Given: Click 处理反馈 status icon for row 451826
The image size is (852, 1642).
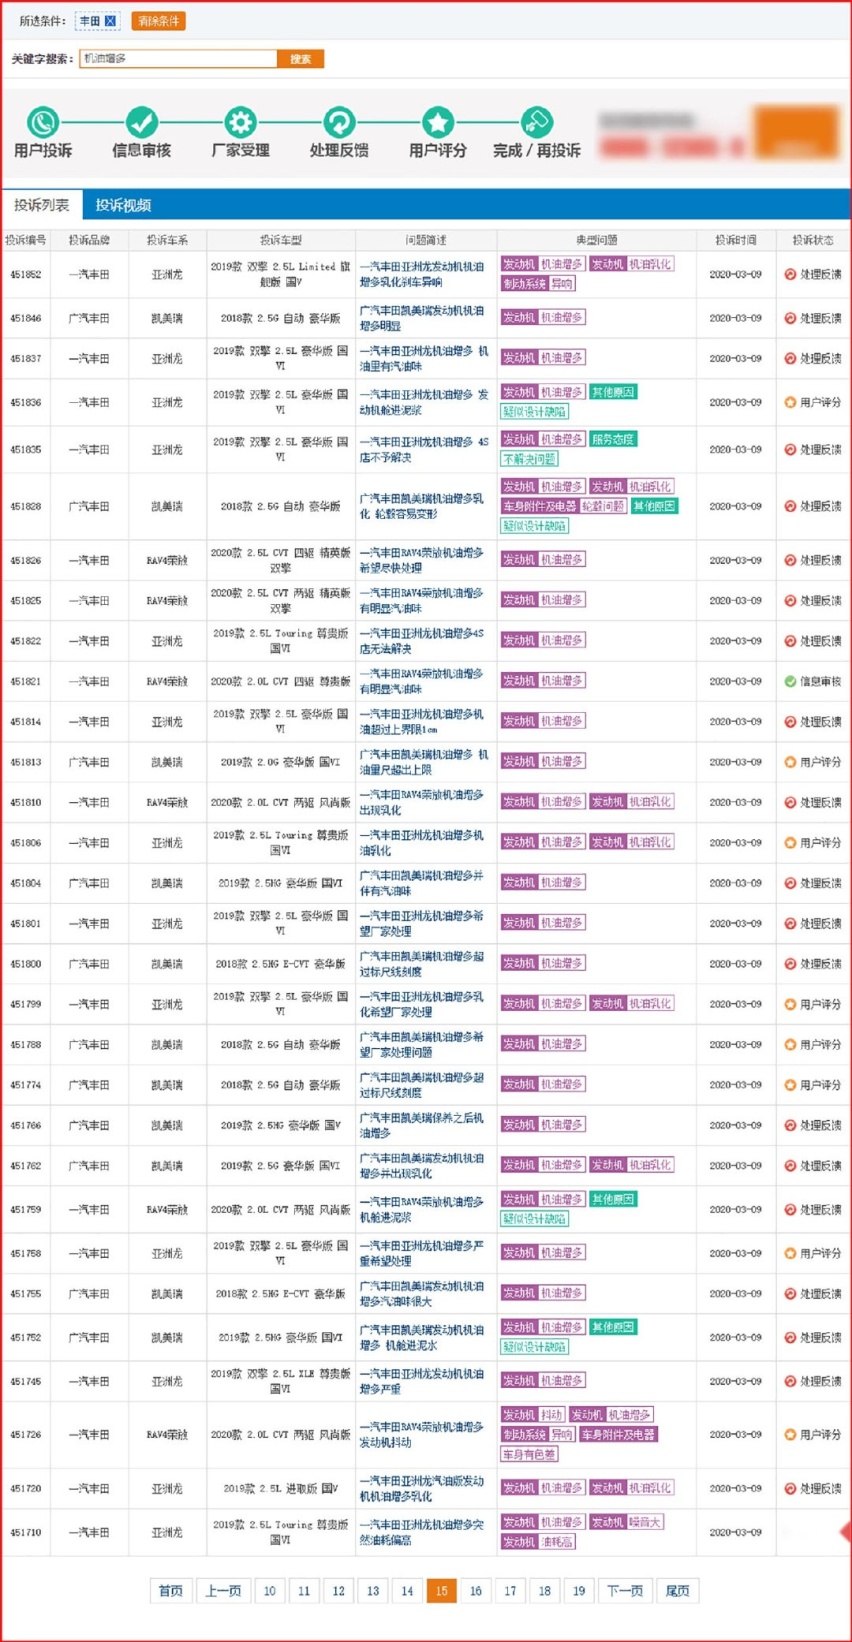Looking at the screenshot, I should point(790,560).
